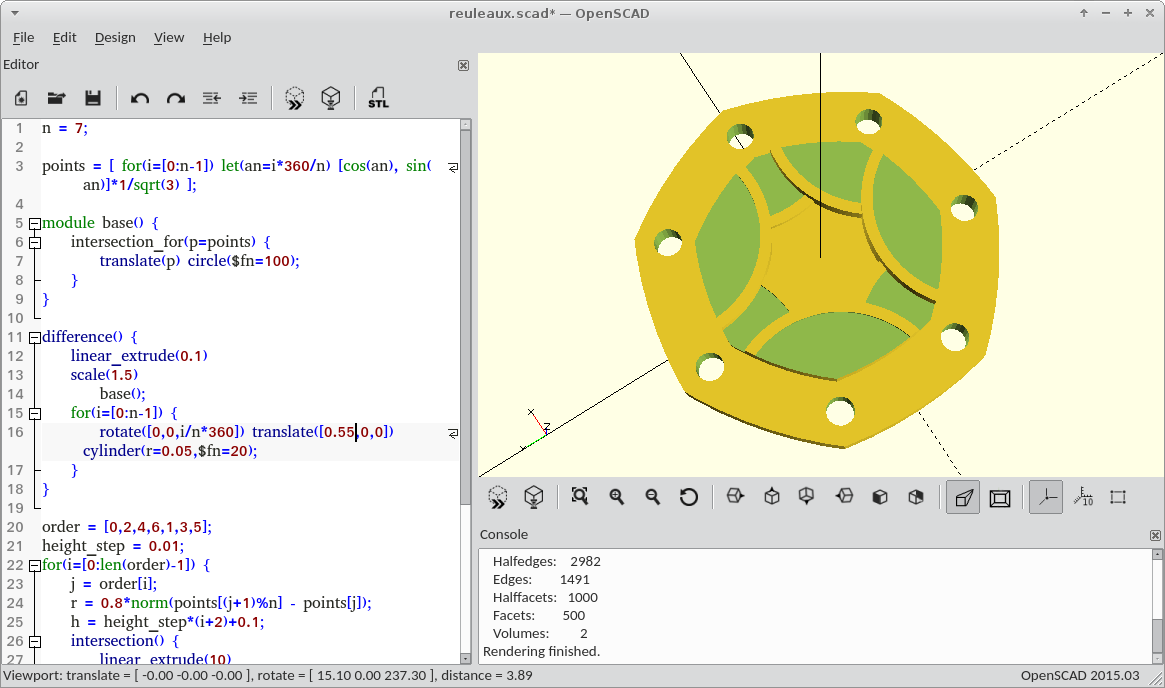Click the Indent icon in editor toolbar
1165x688 pixels.
248,98
